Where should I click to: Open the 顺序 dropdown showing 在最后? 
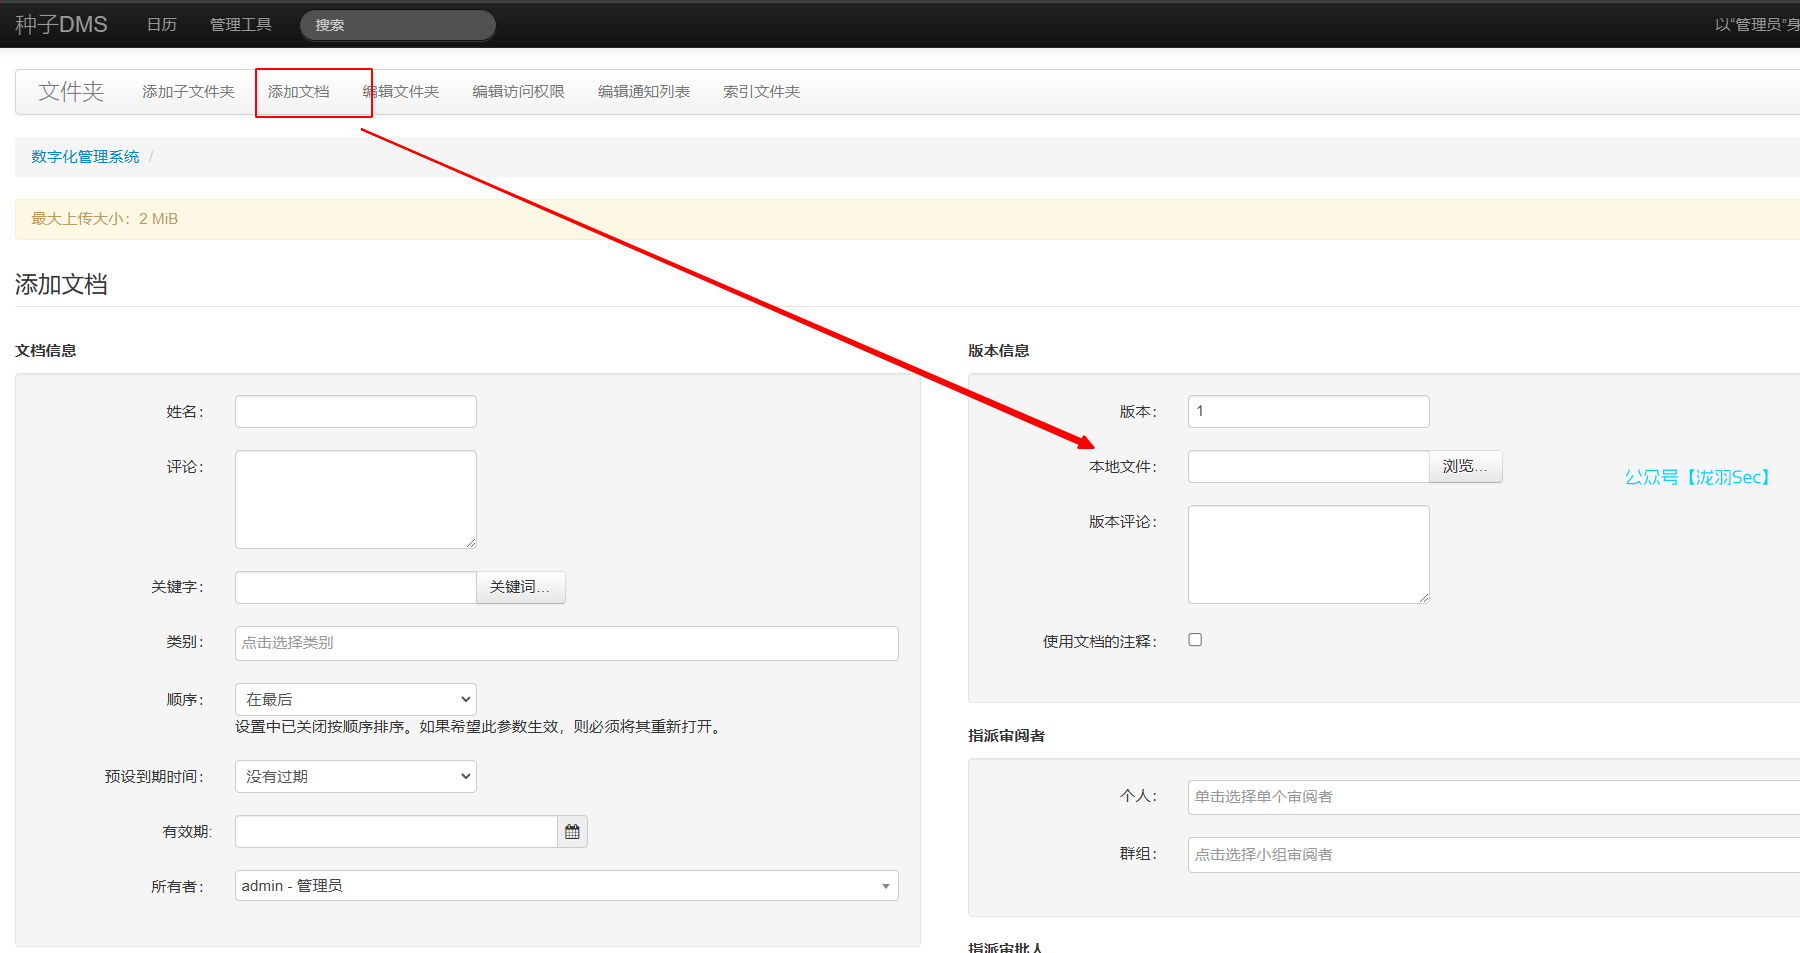tap(355, 699)
